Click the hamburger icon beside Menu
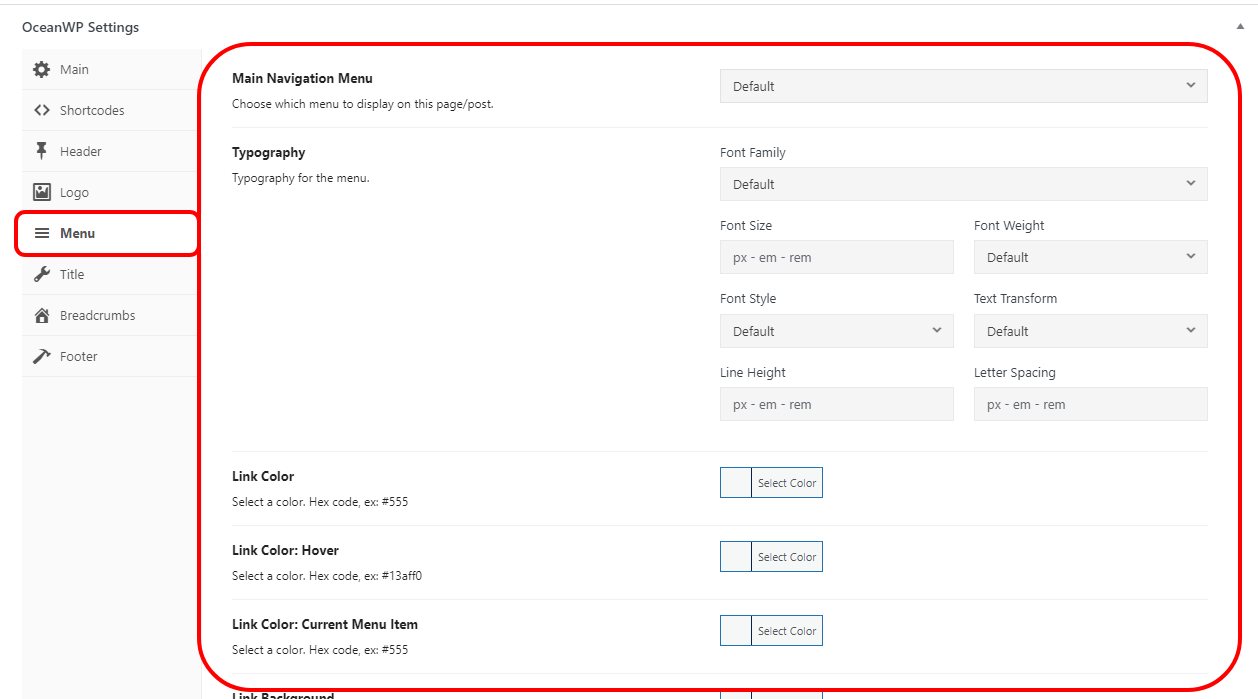Screen dimensions: 1258x699 tap(41, 233)
